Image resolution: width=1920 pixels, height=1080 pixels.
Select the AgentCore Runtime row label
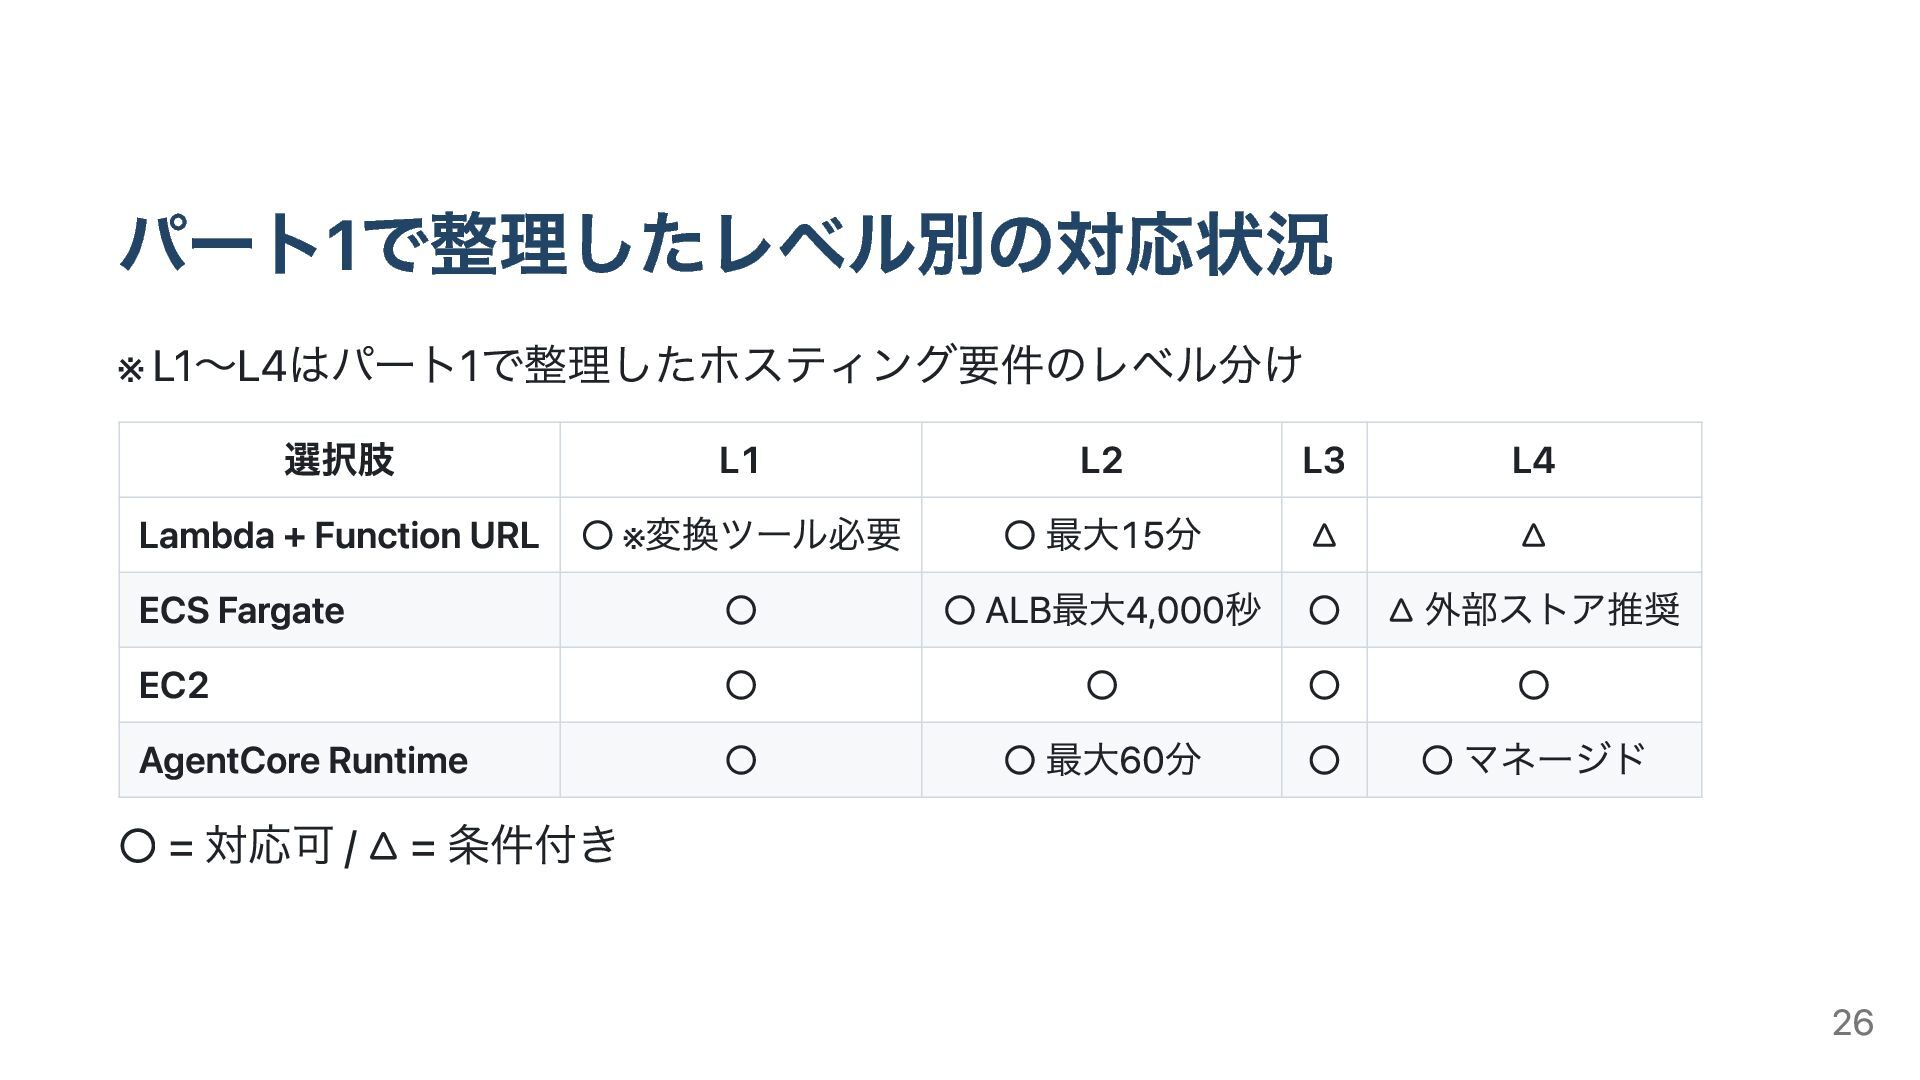coord(303,760)
